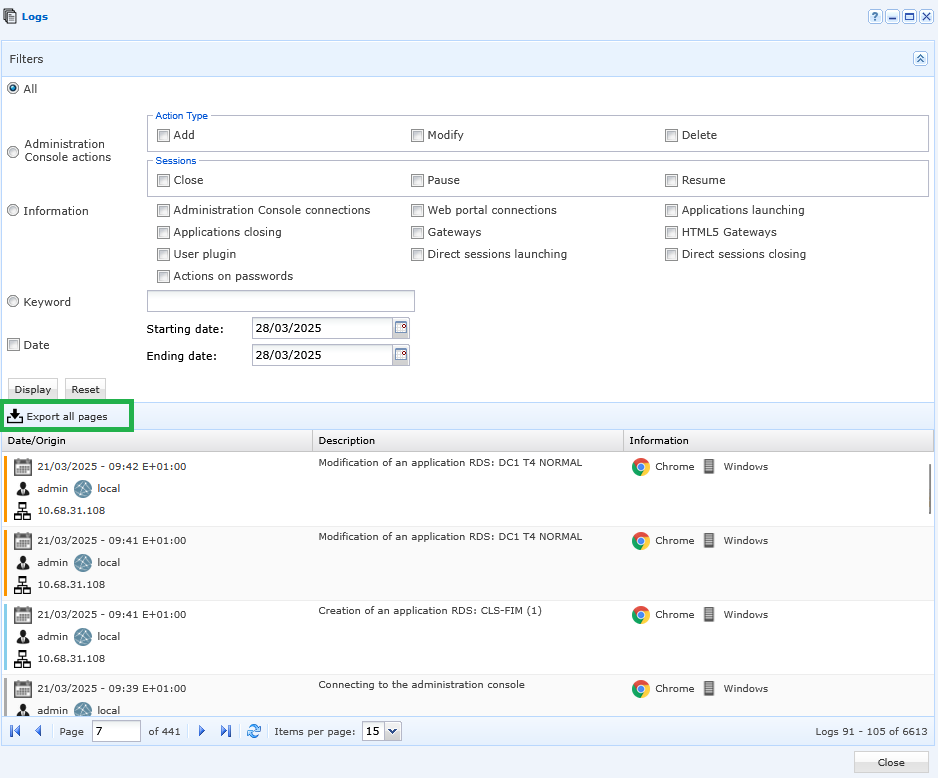The height and width of the screenshot is (779, 939).
Task: Go to the previous page arrow
Action: coord(38,731)
